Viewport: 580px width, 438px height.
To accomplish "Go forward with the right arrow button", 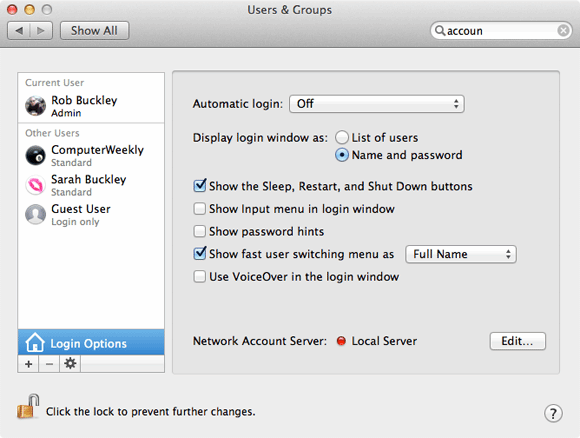I will (x=41, y=30).
